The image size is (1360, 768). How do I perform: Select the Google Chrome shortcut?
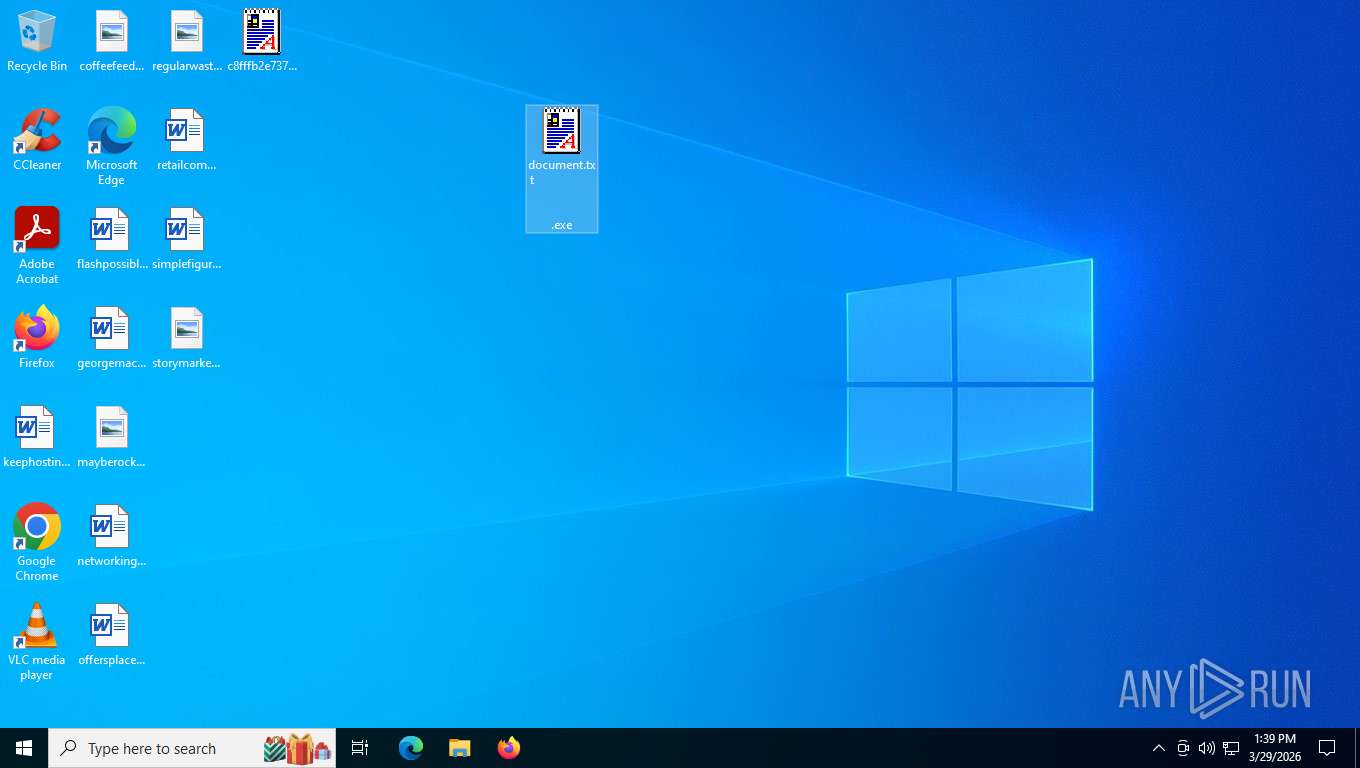point(37,543)
